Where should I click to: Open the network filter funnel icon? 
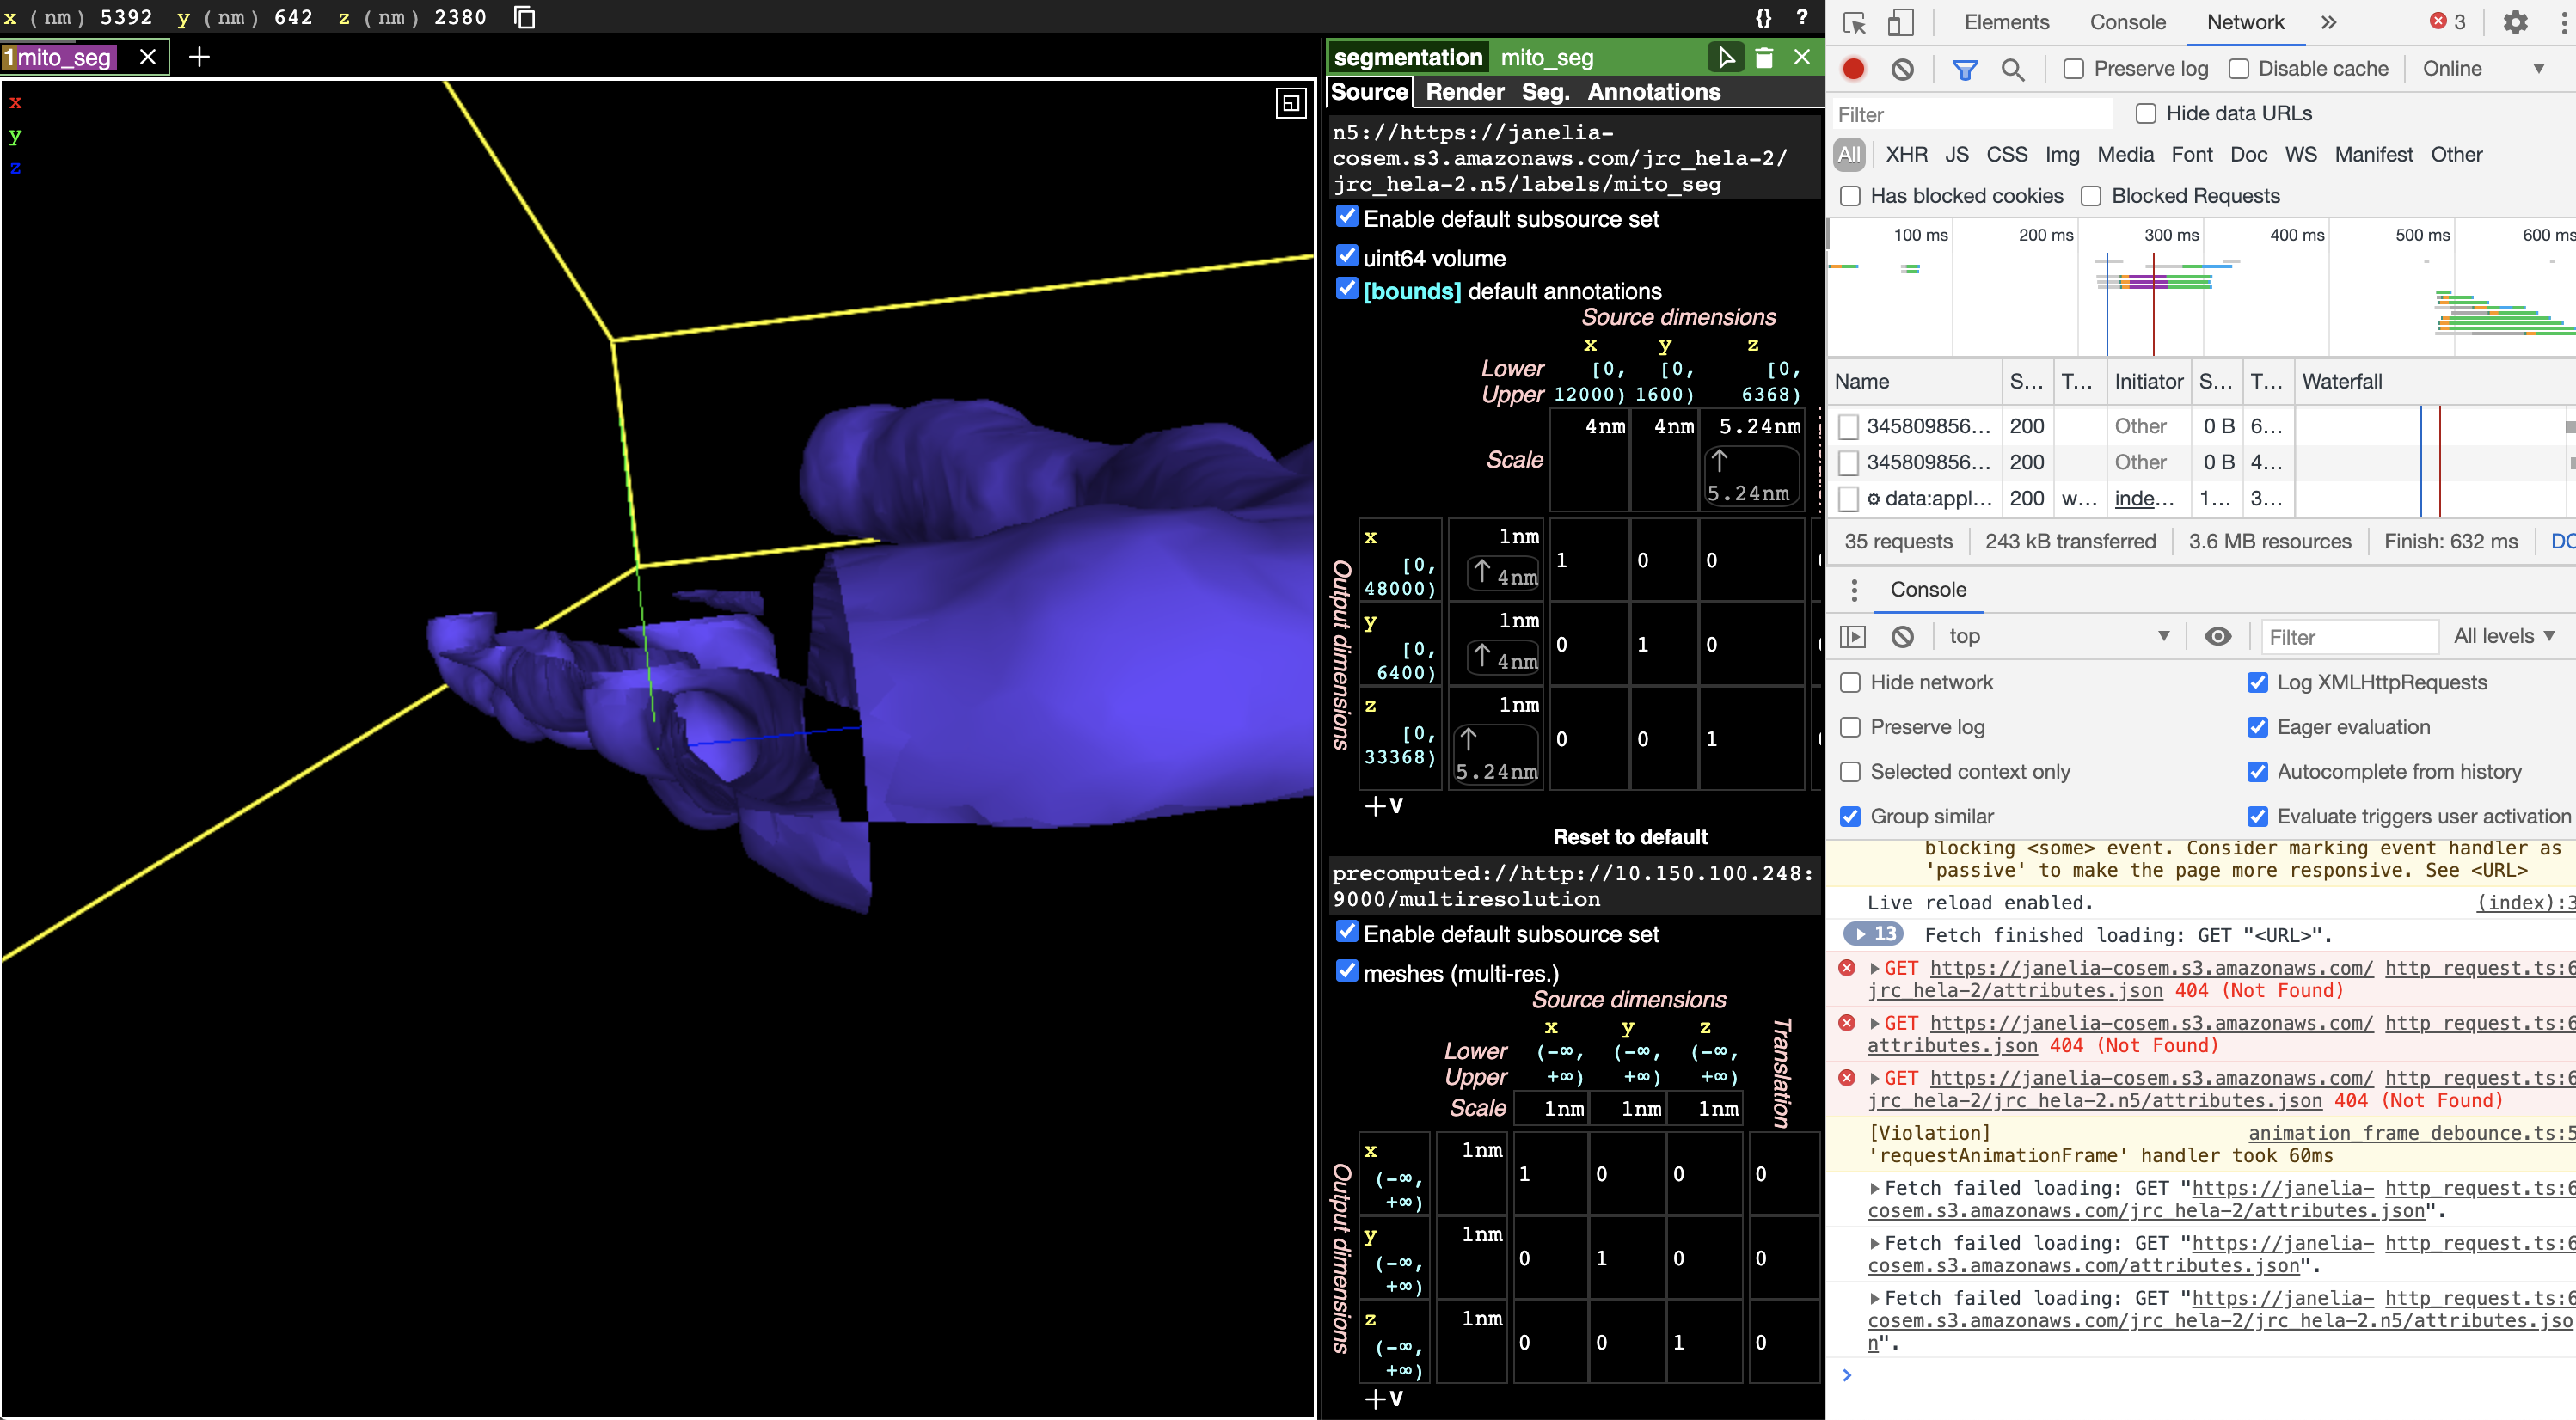(1966, 69)
